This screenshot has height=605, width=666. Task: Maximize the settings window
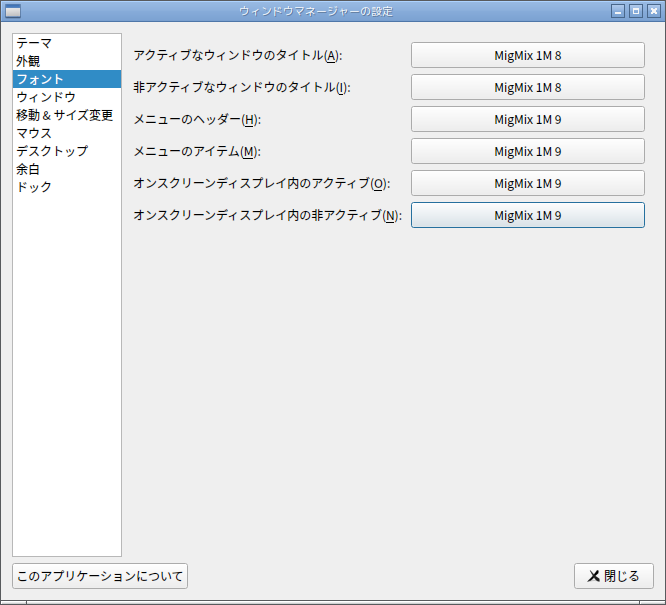point(636,11)
